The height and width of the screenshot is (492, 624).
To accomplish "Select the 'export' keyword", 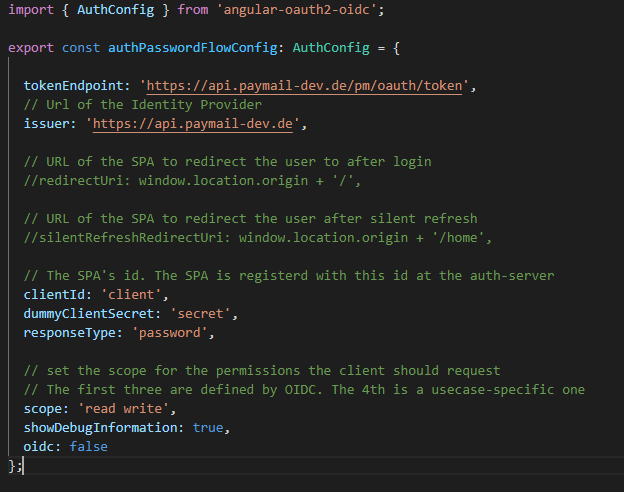I will pyautogui.click(x=31, y=48).
